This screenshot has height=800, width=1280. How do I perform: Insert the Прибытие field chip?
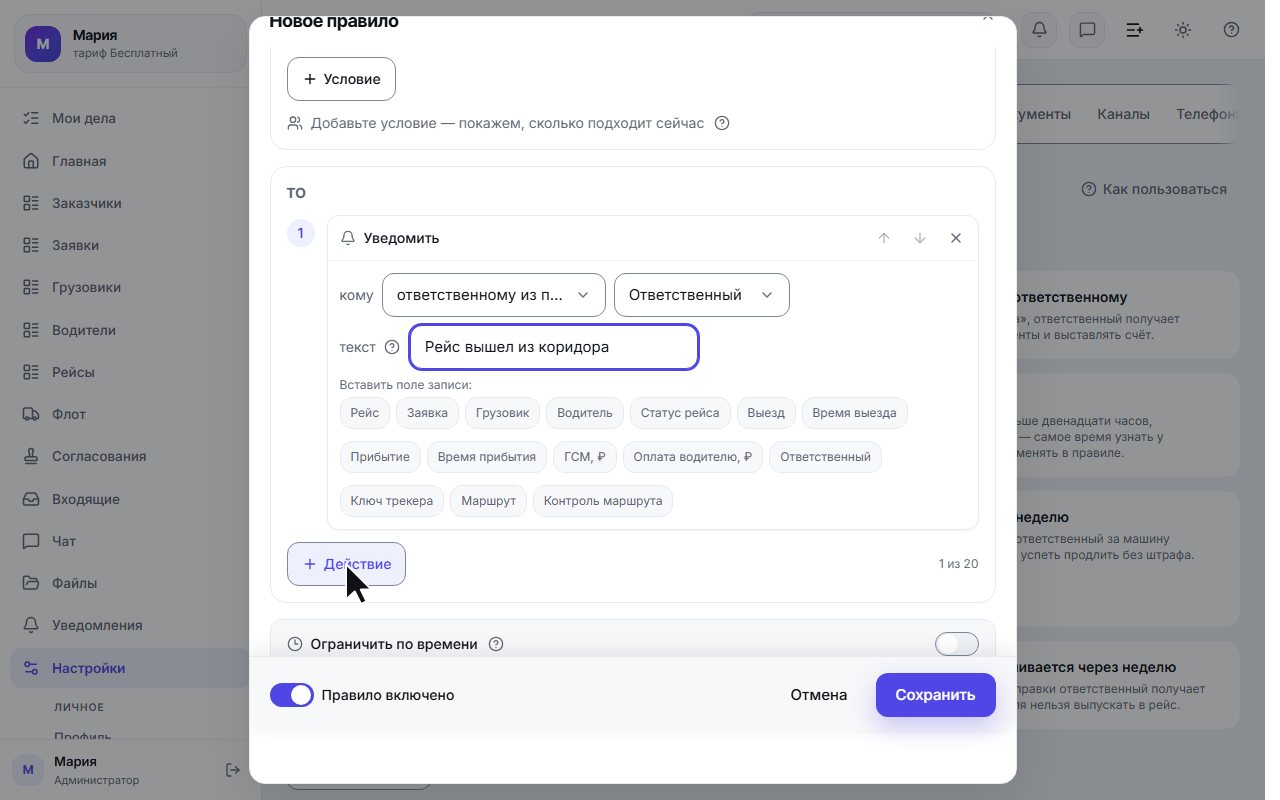pyautogui.click(x=380, y=457)
